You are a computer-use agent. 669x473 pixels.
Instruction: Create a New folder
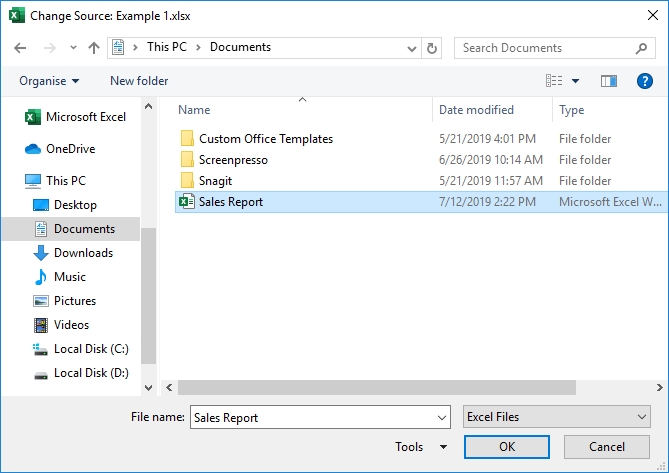139,81
